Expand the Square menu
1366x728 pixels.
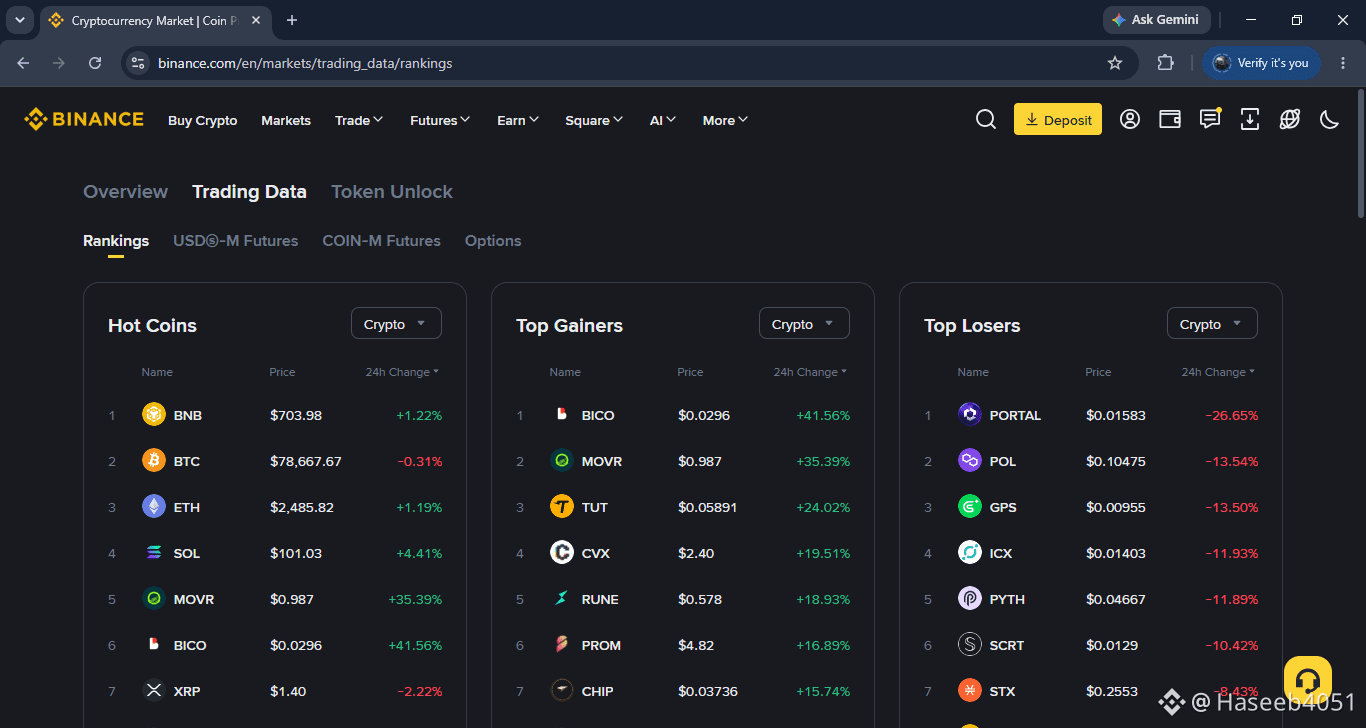[594, 120]
